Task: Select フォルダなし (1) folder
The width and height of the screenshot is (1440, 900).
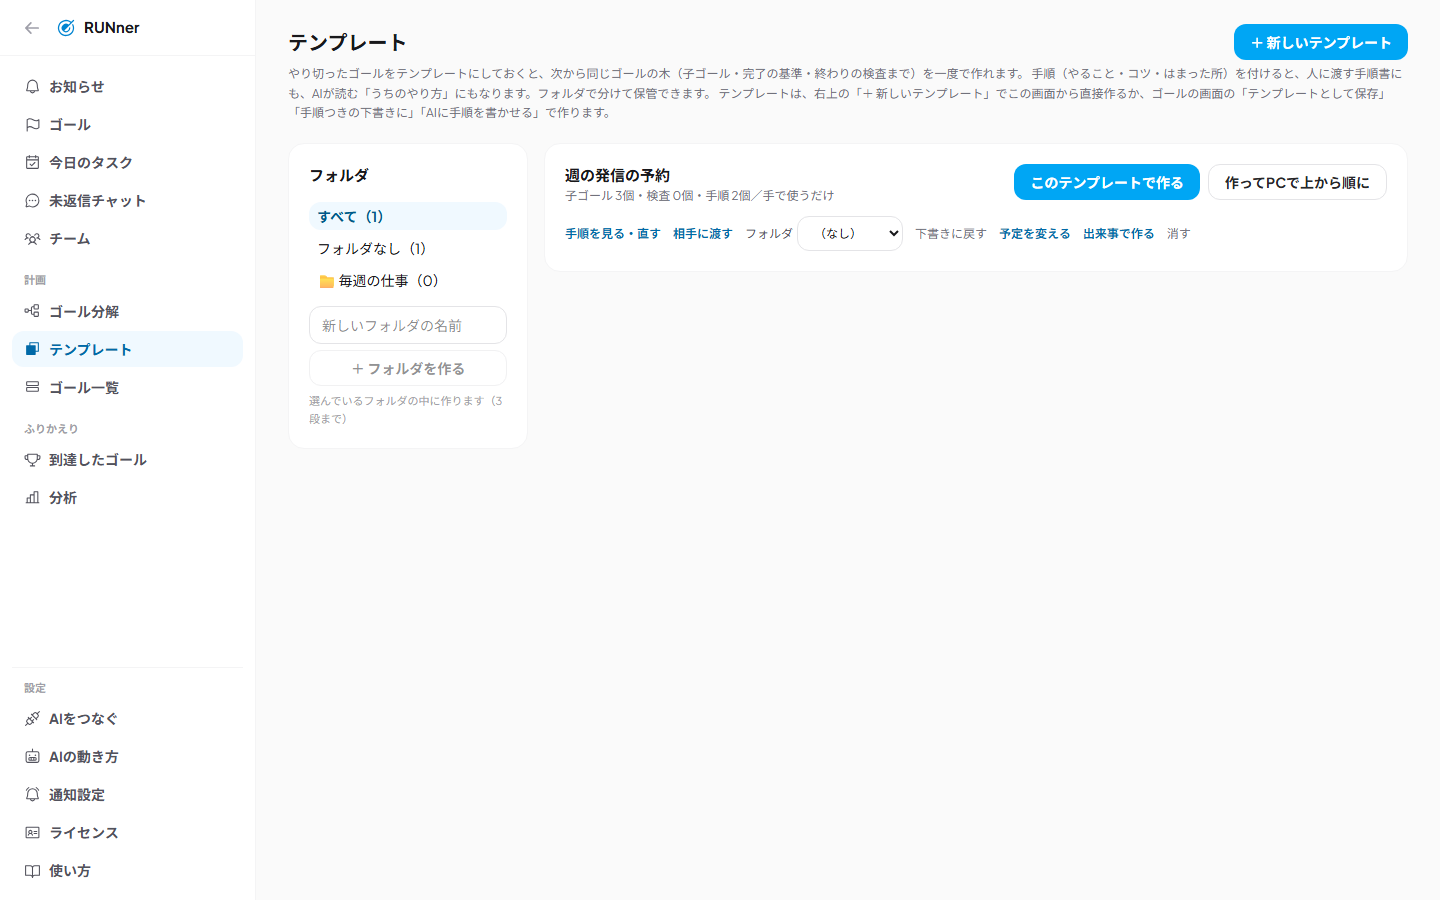Action: click(408, 249)
